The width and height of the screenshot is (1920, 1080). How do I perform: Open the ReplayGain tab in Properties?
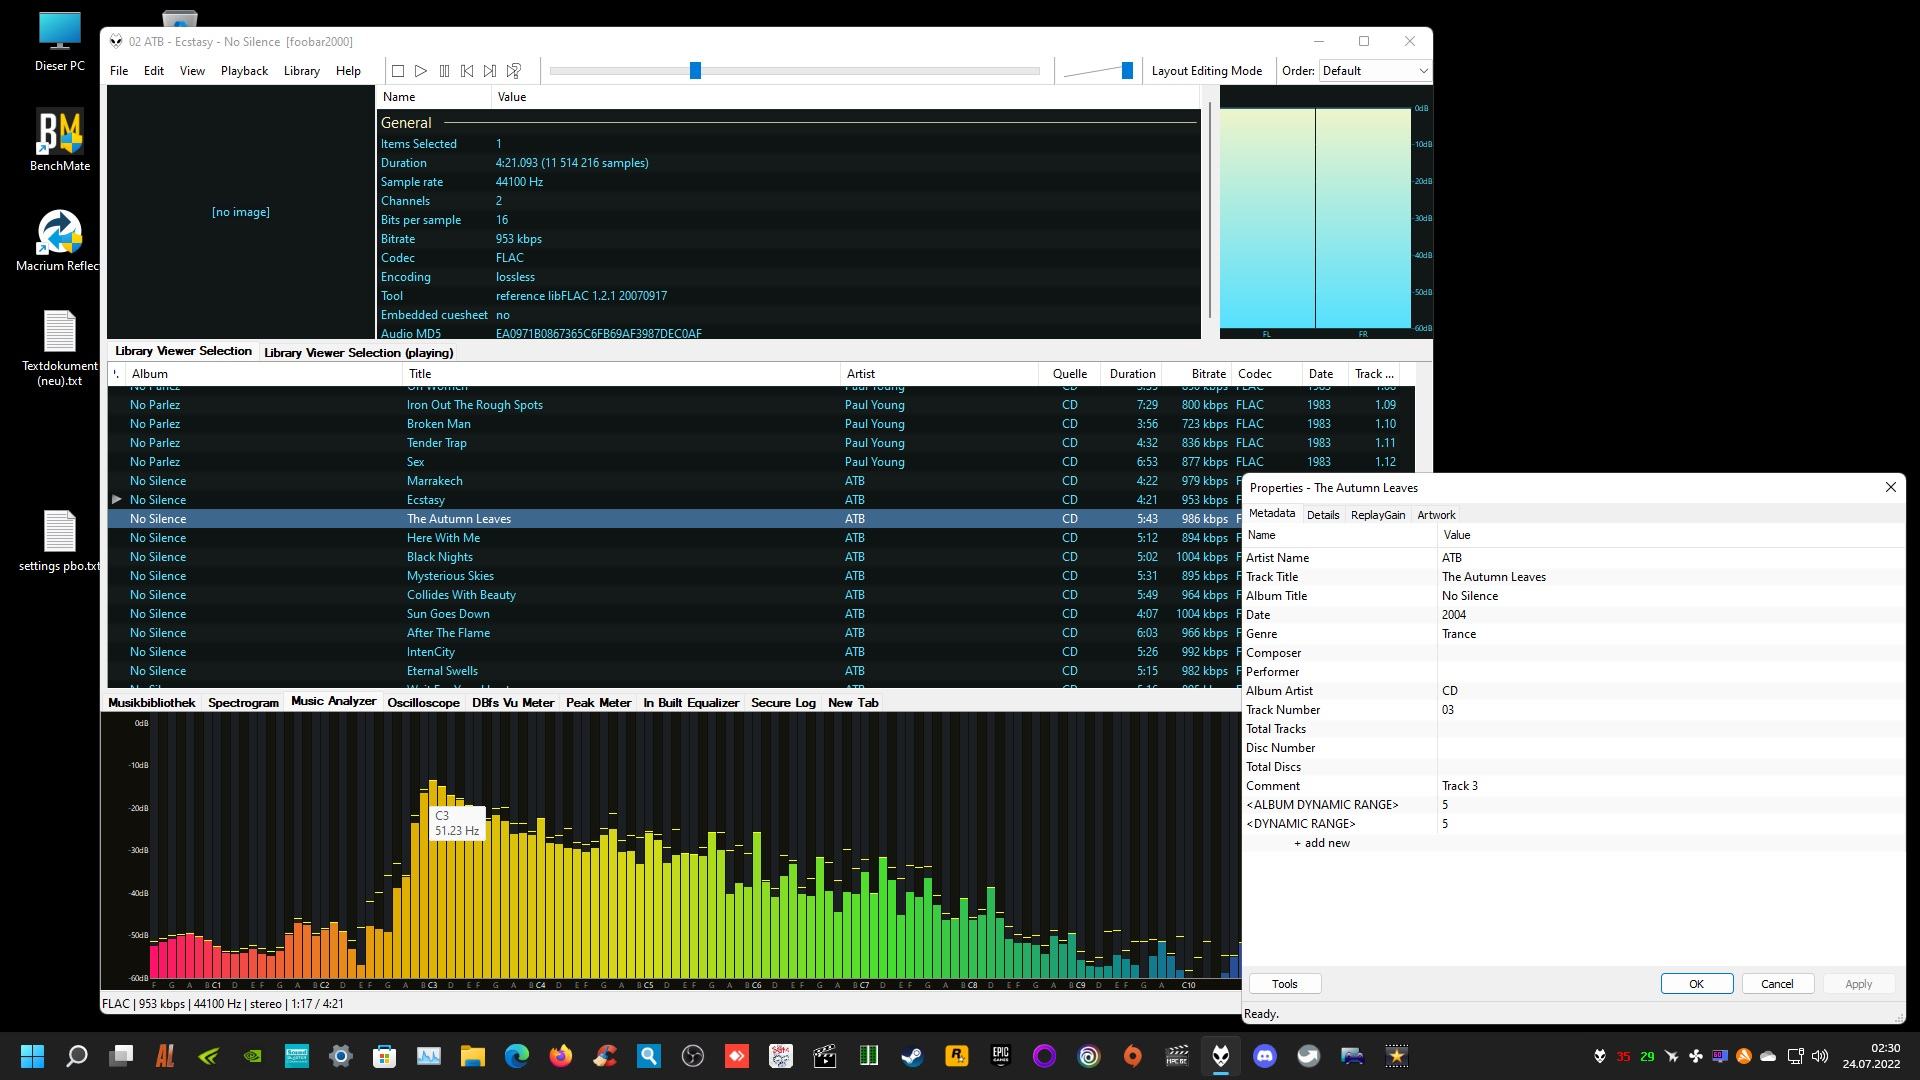click(x=1377, y=515)
